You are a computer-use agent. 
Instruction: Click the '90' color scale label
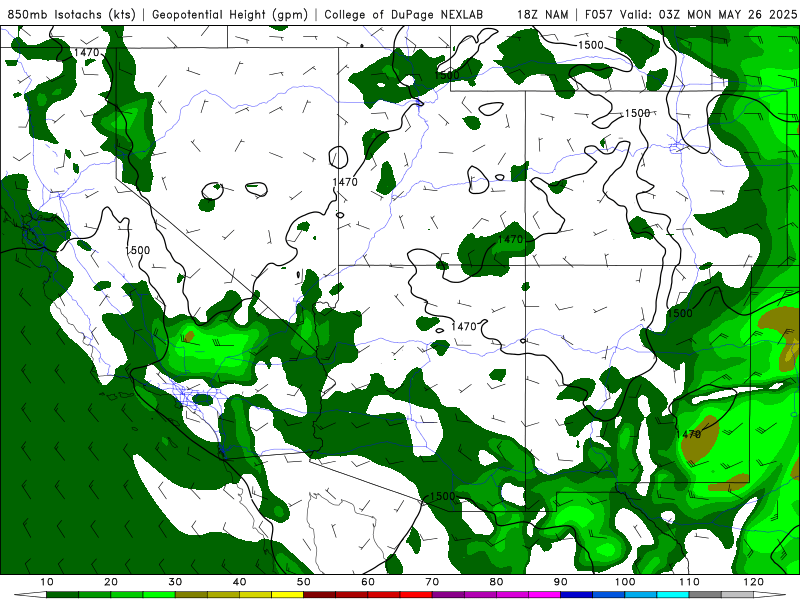(561, 582)
